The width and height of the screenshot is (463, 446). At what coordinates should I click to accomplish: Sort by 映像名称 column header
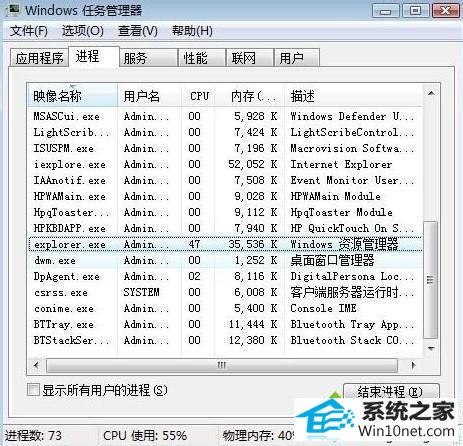73,96
